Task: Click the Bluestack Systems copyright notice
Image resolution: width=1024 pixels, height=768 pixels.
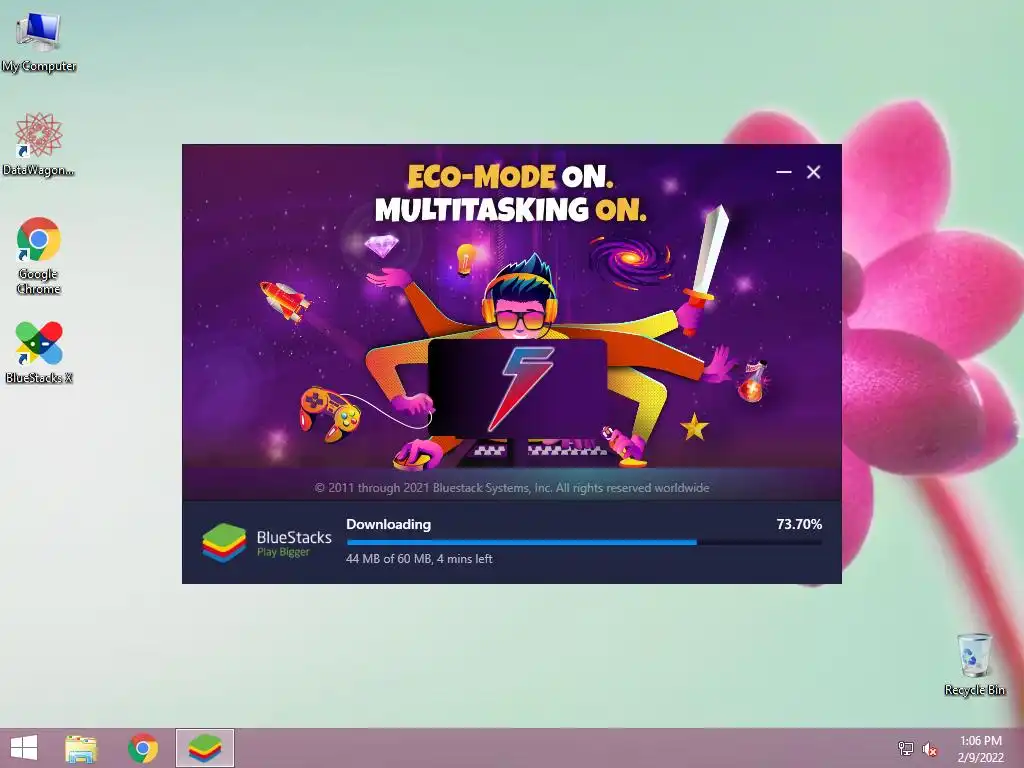Action: coord(511,488)
